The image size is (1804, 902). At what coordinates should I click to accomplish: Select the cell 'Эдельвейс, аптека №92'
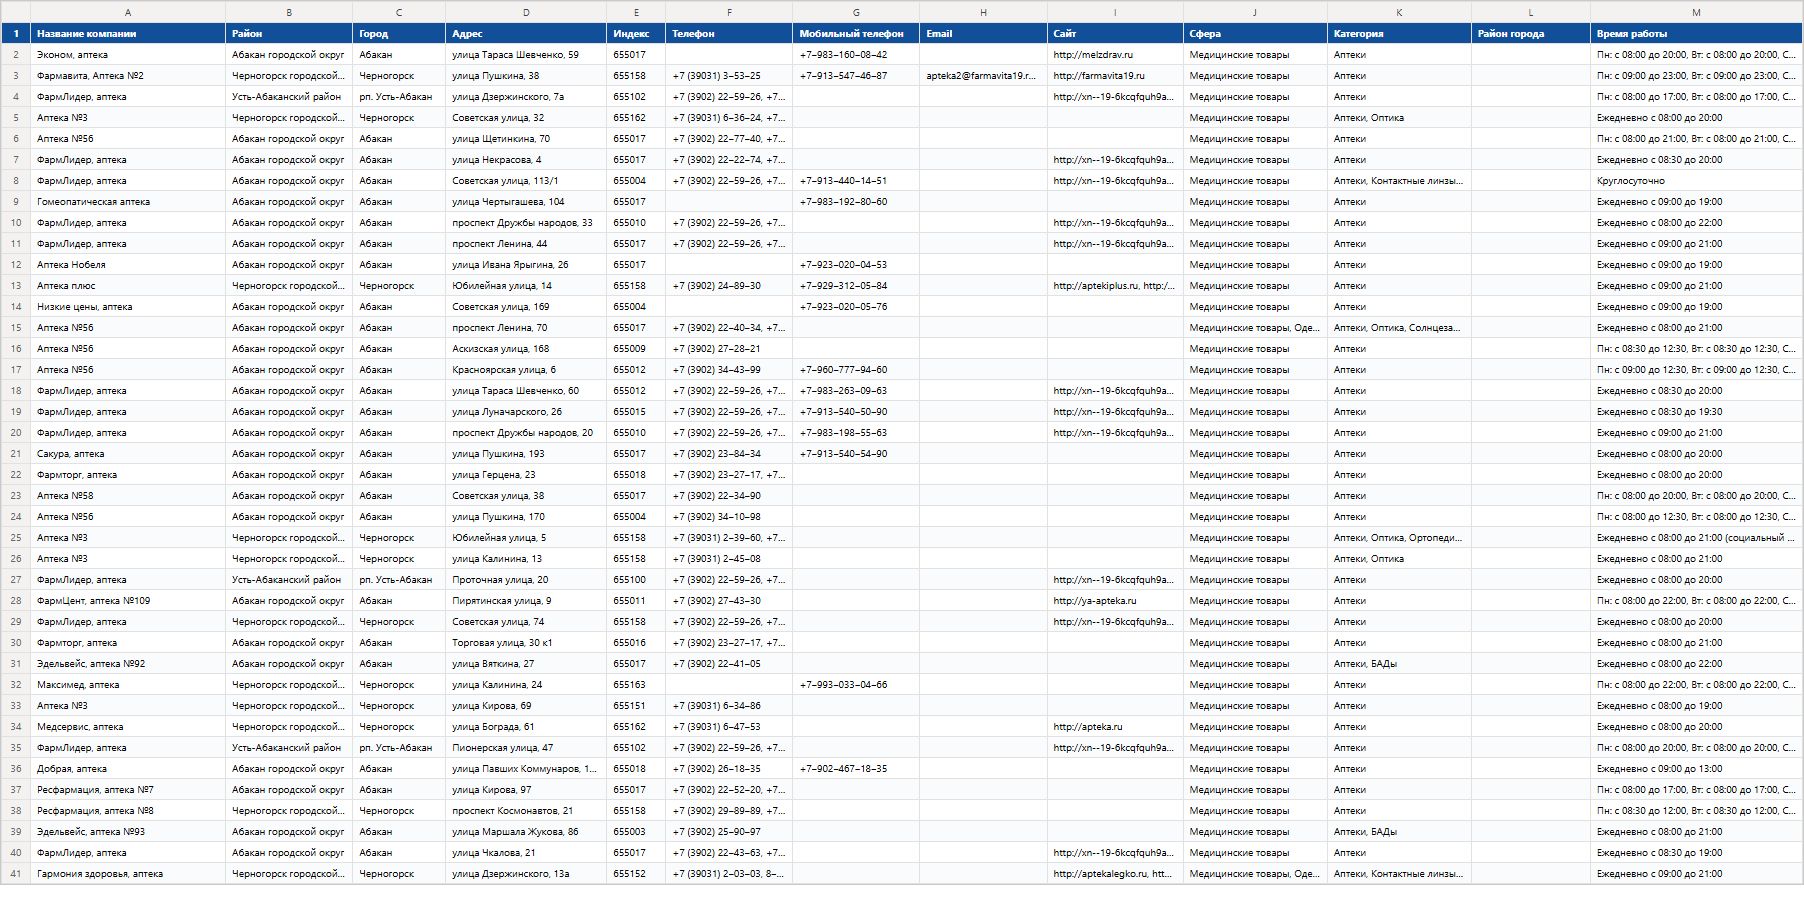coord(128,664)
